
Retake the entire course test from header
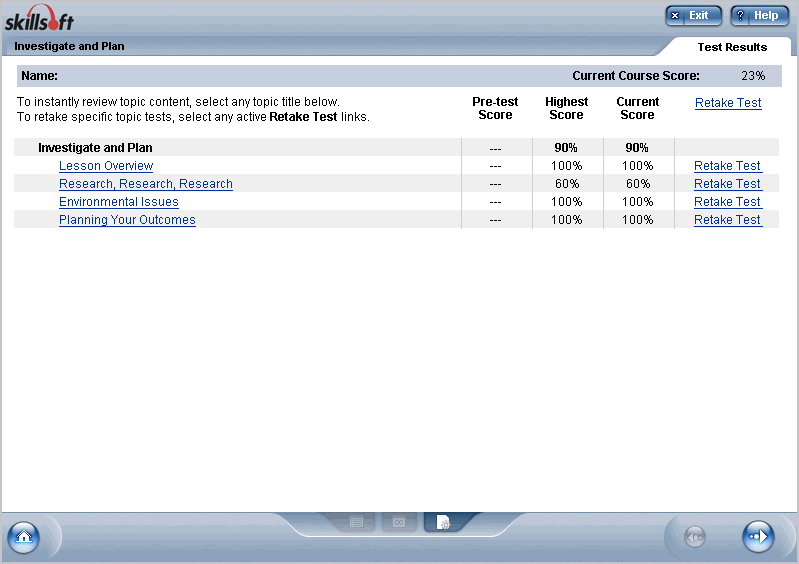click(728, 103)
